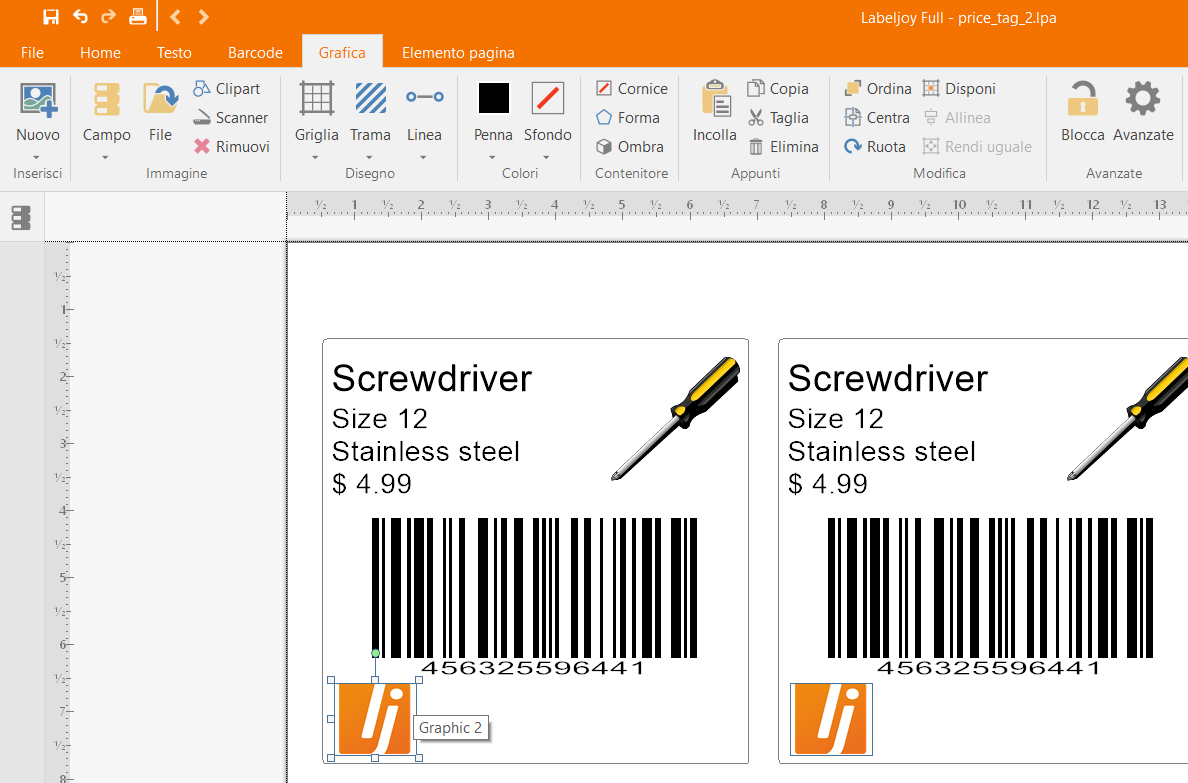This screenshot has width=1188, height=783.
Task: Select the selected logo graphic on first label
Action: [374, 719]
